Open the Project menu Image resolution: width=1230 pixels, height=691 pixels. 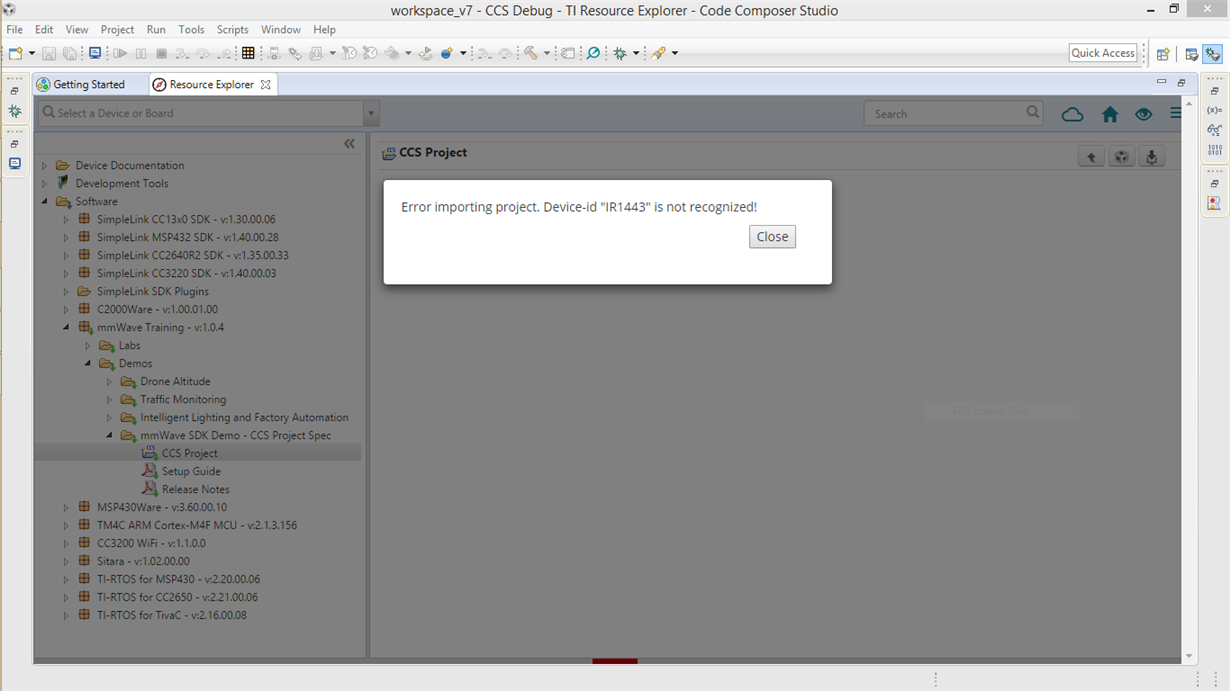117,30
